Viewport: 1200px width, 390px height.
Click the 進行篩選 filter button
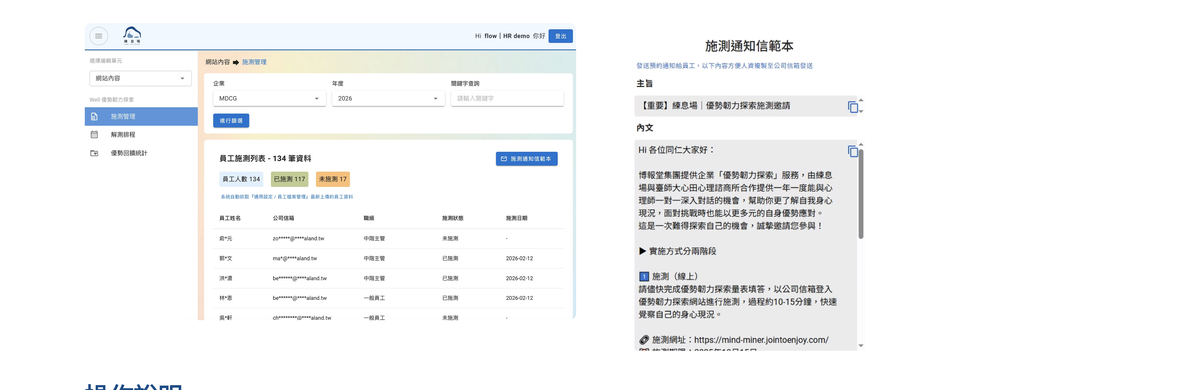click(x=231, y=121)
